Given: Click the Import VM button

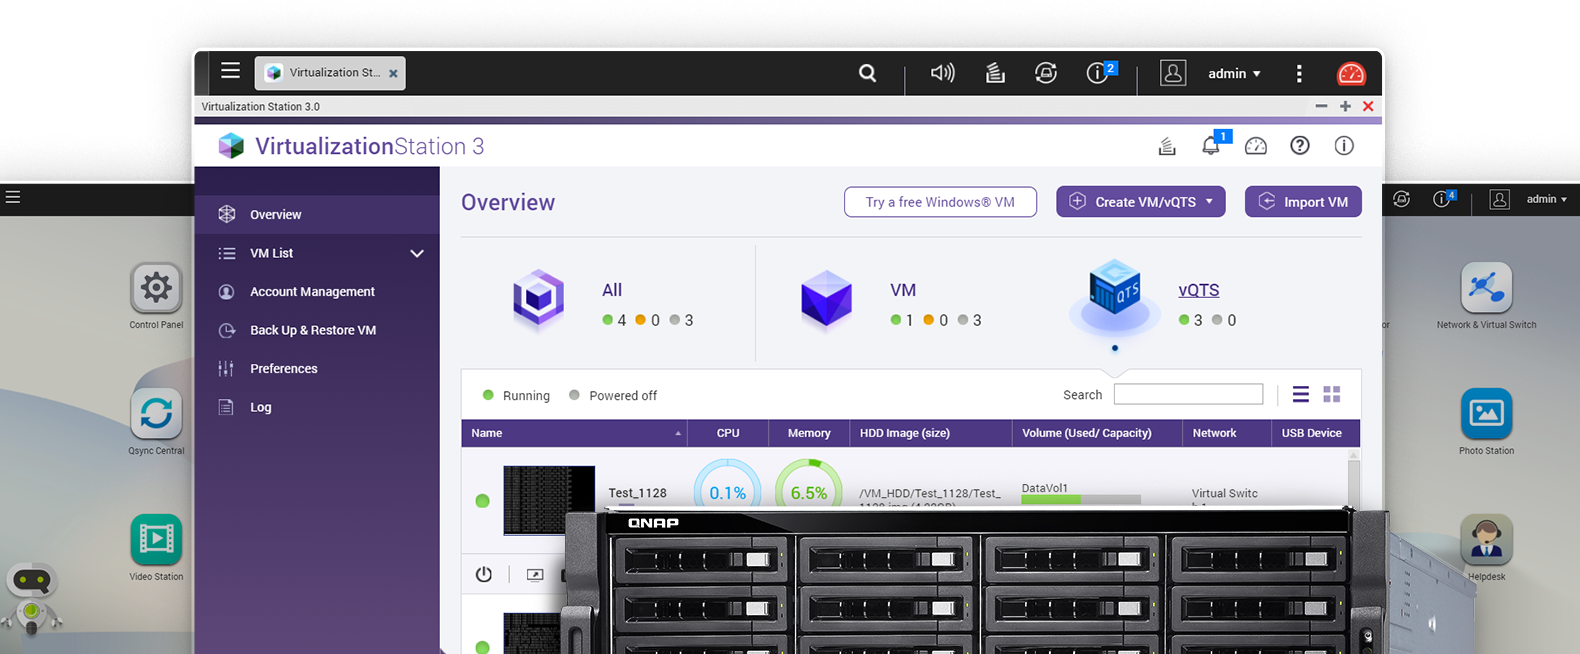Looking at the screenshot, I should point(1303,202).
